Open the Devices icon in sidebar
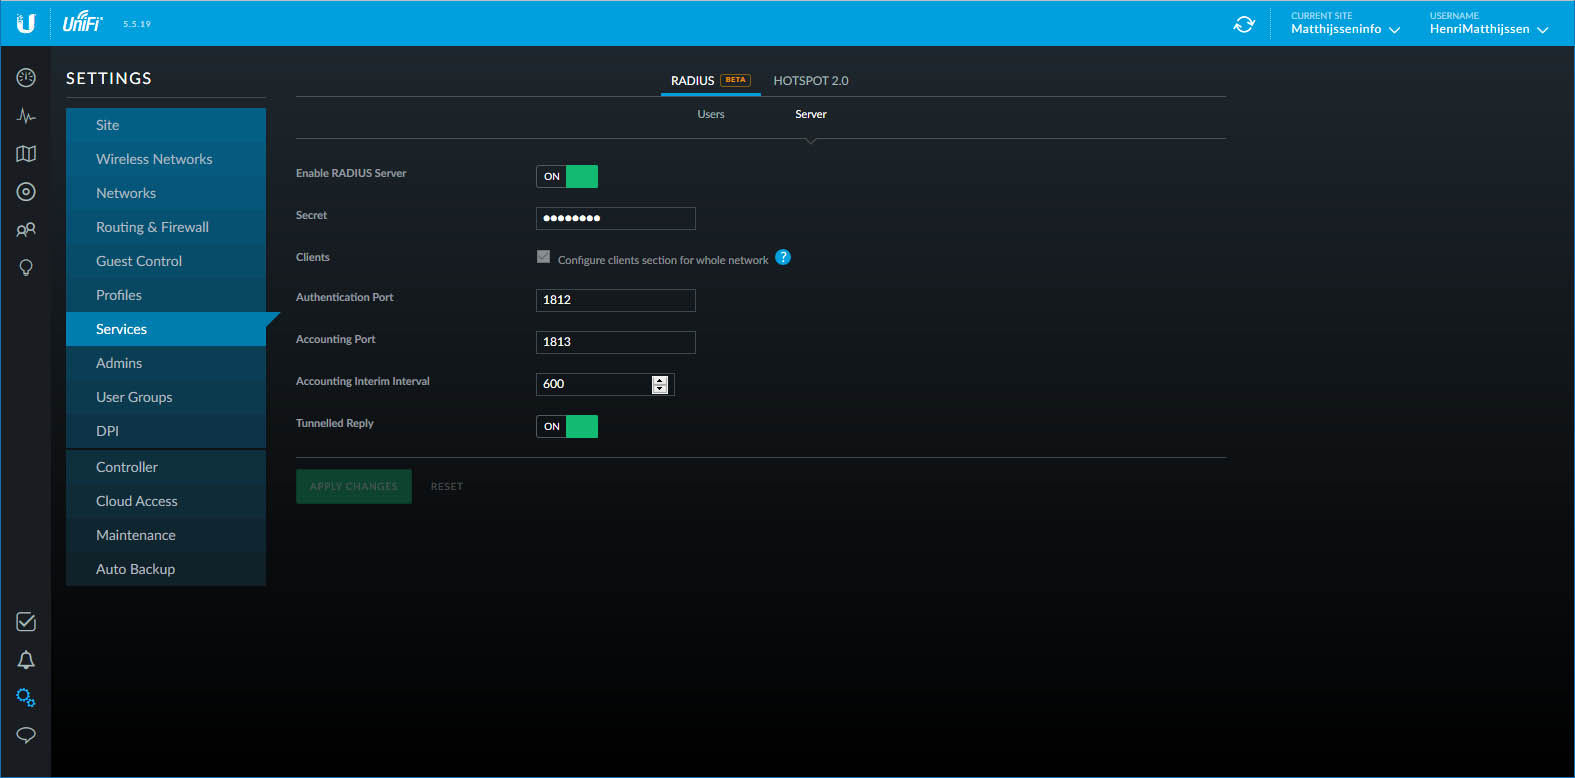1575x778 pixels. pos(26,192)
